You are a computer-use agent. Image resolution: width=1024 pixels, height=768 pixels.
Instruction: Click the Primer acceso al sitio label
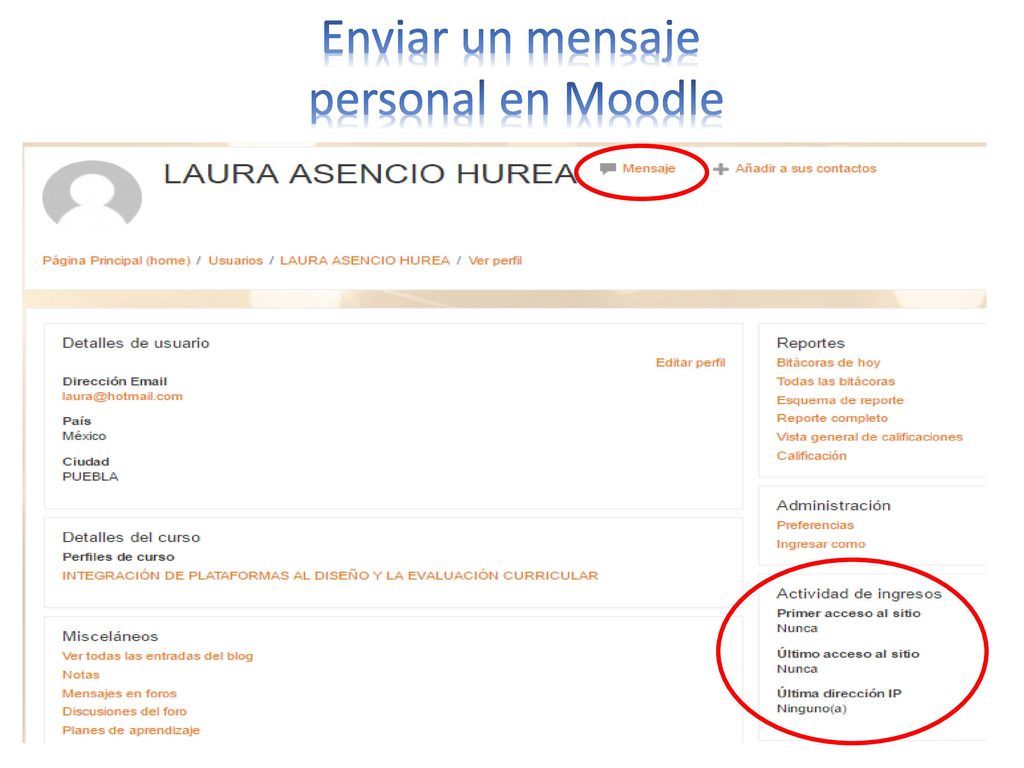848,613
